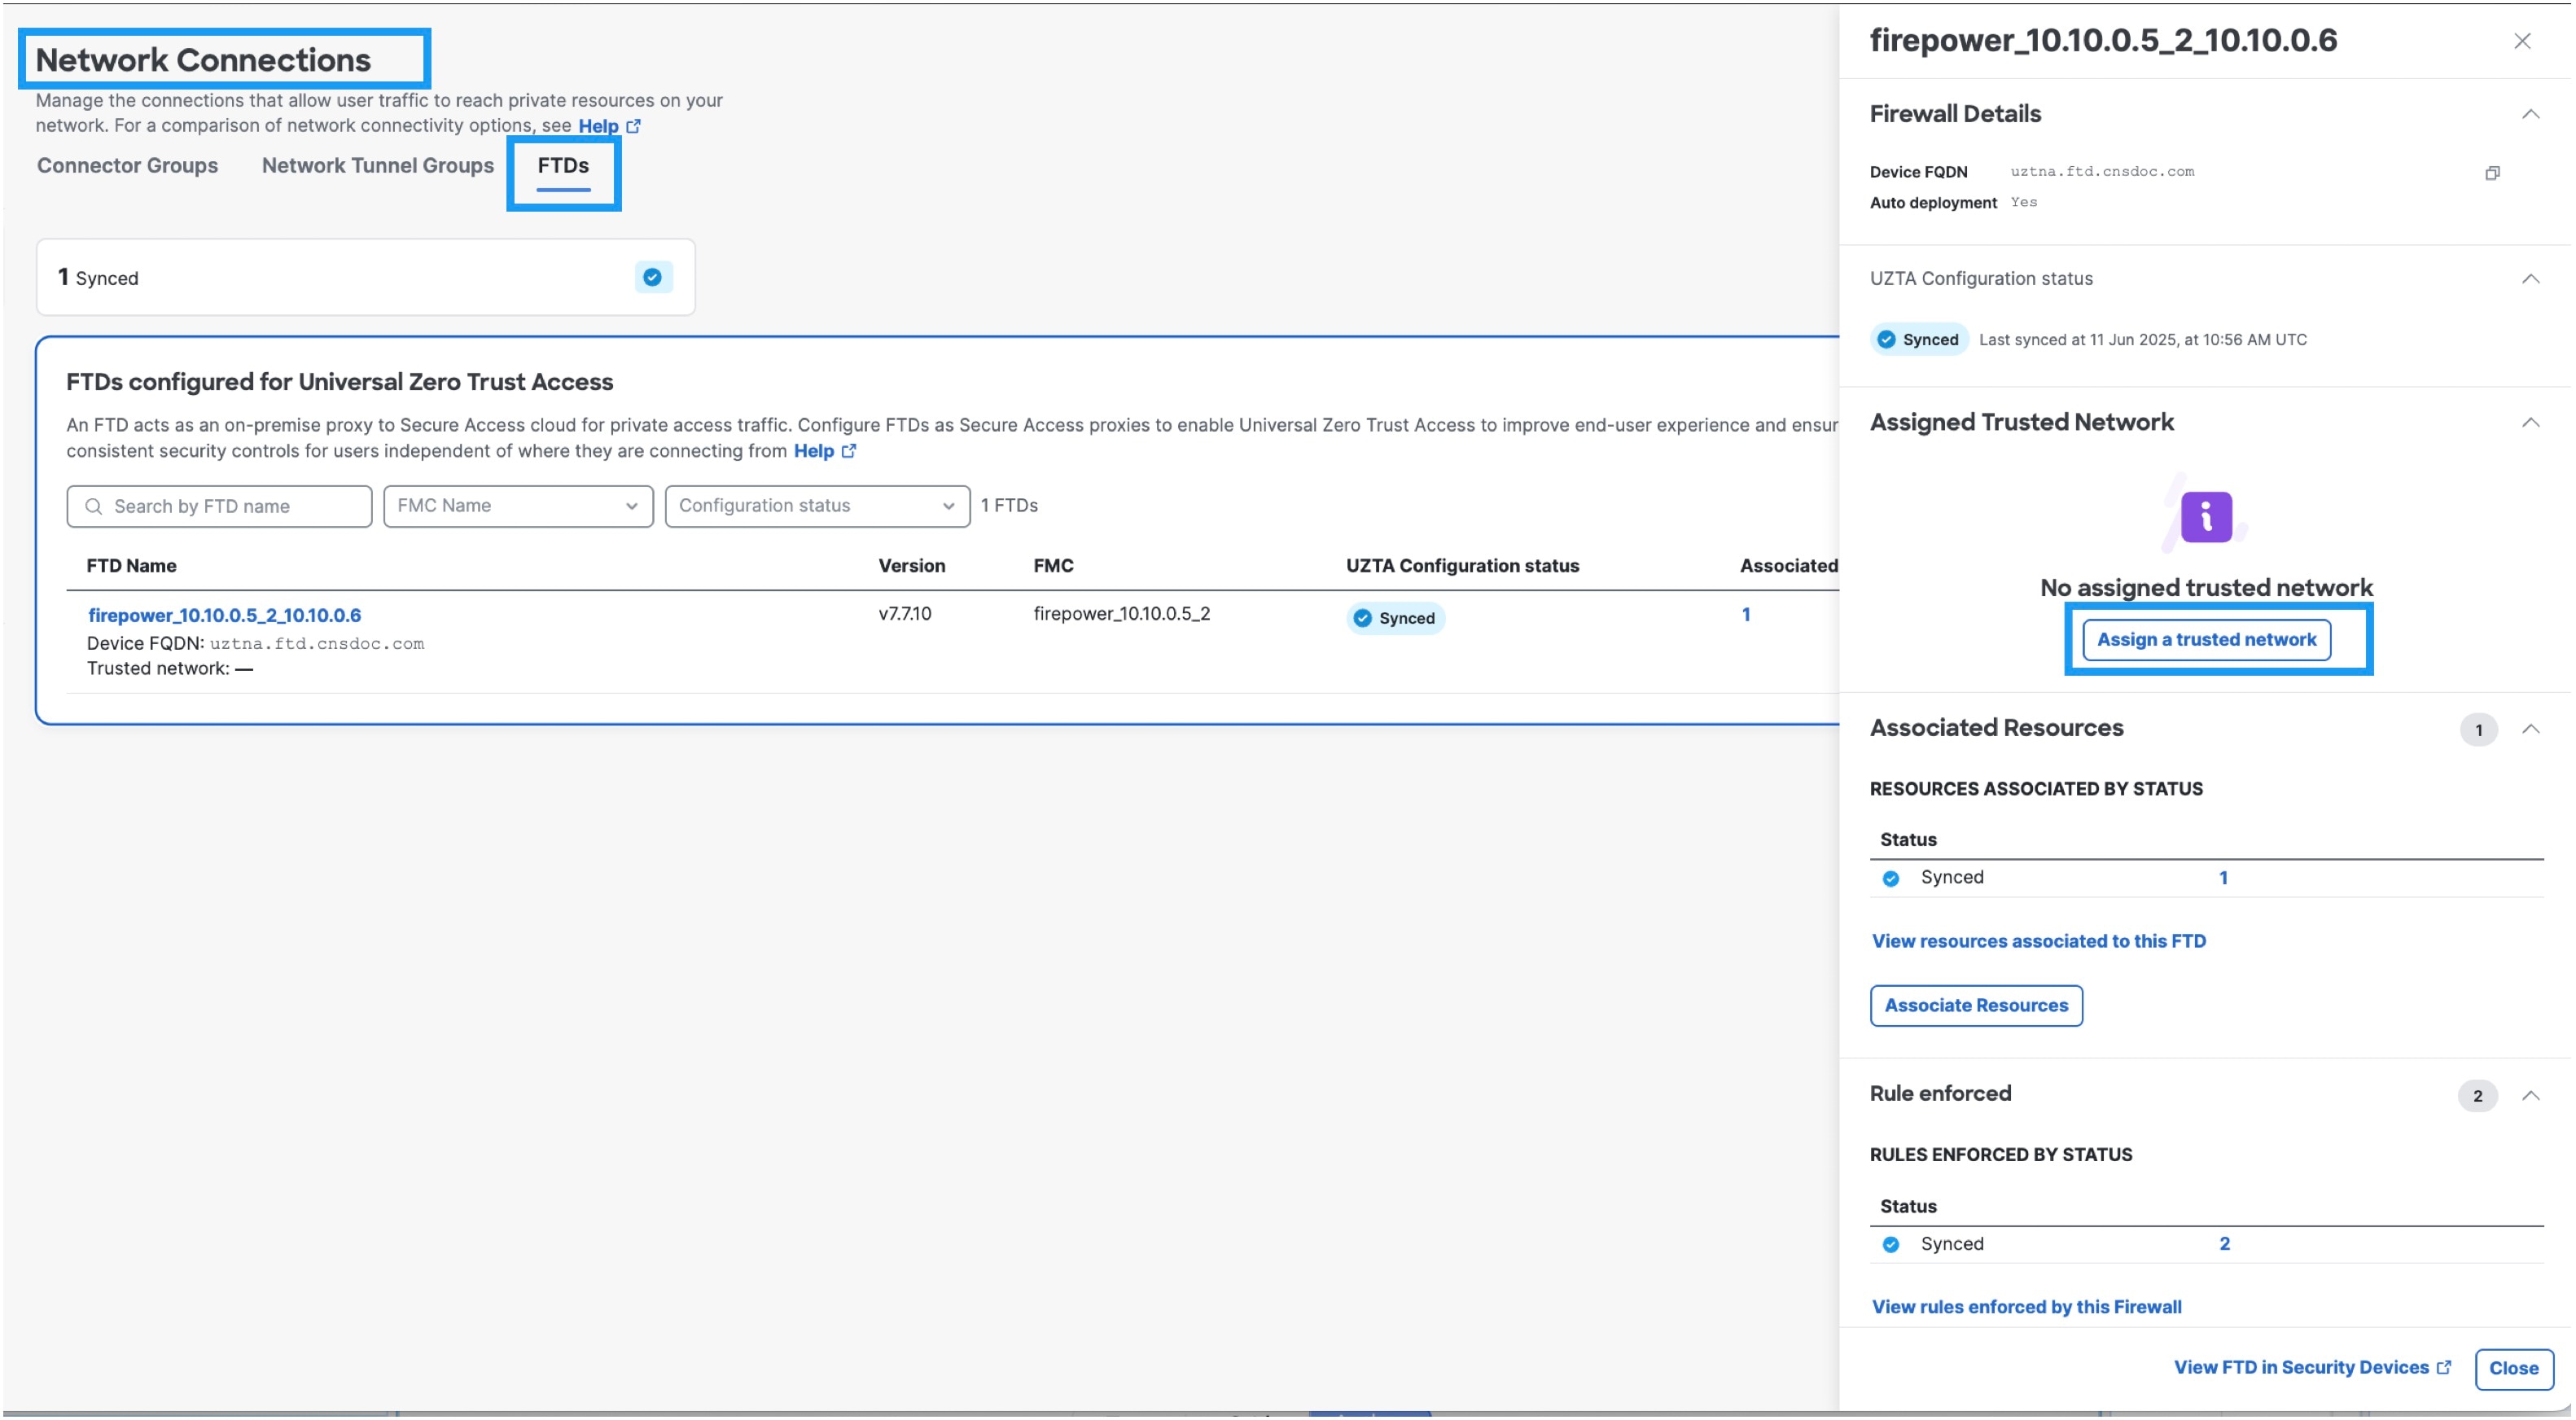Switch to the Network Tunnel Groups tab

(x=378, y=166)
